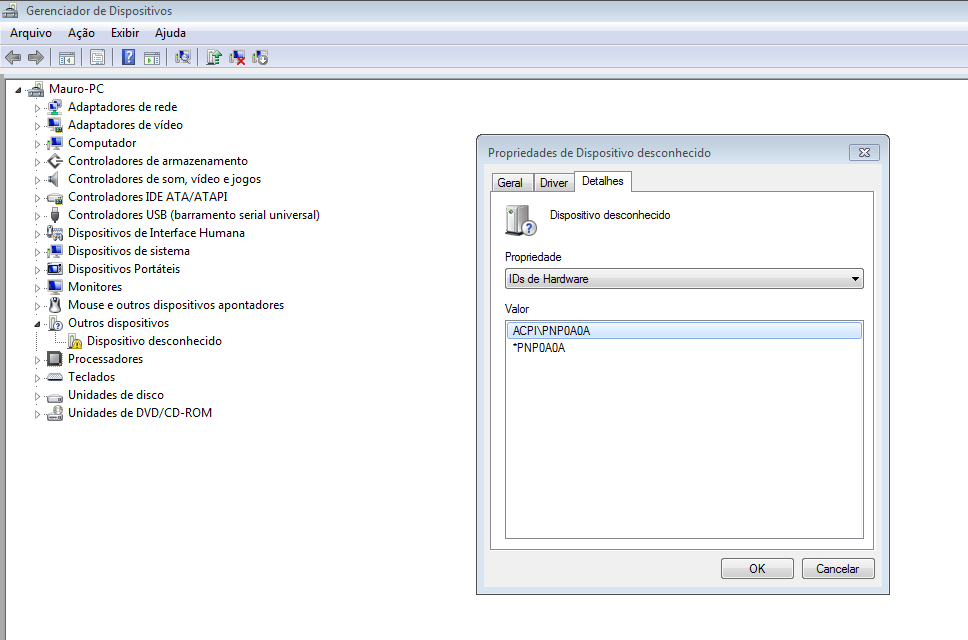Screen dimensions: 968x640
Task: Click the Processadores chip icon
Action: [x=55, y=359]
